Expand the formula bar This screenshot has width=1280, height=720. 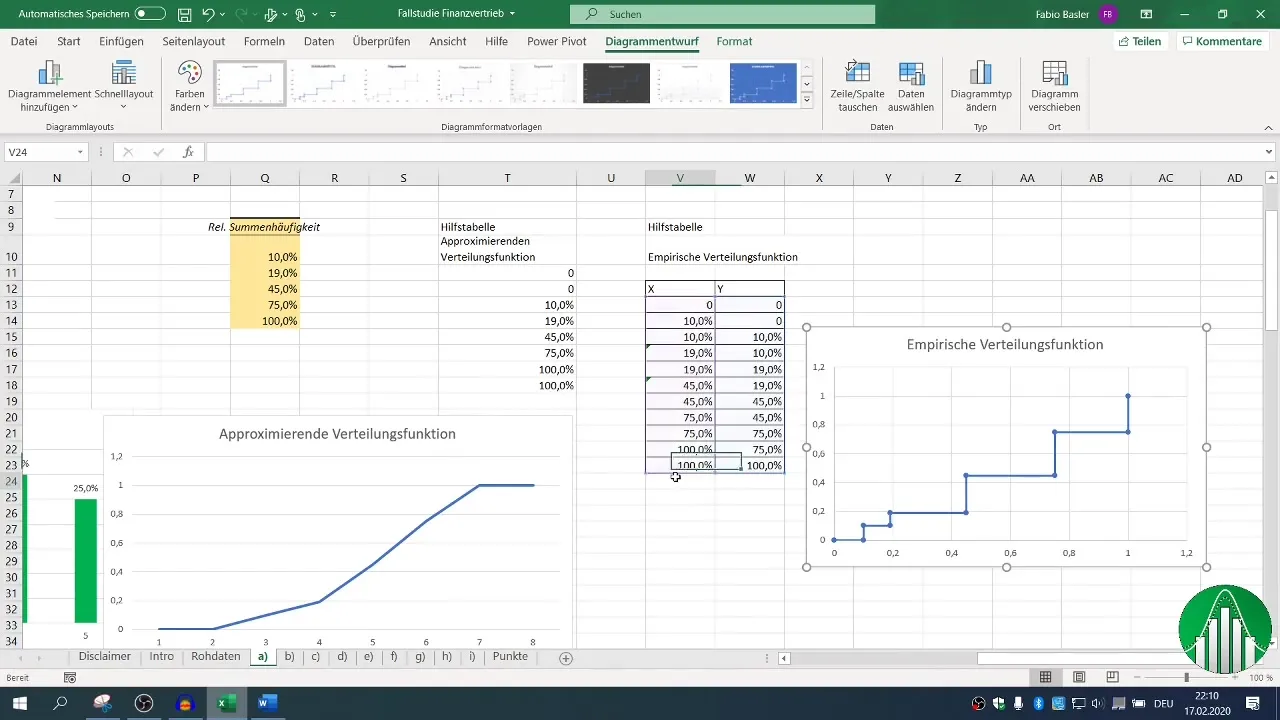click(x=1269, y=152)
